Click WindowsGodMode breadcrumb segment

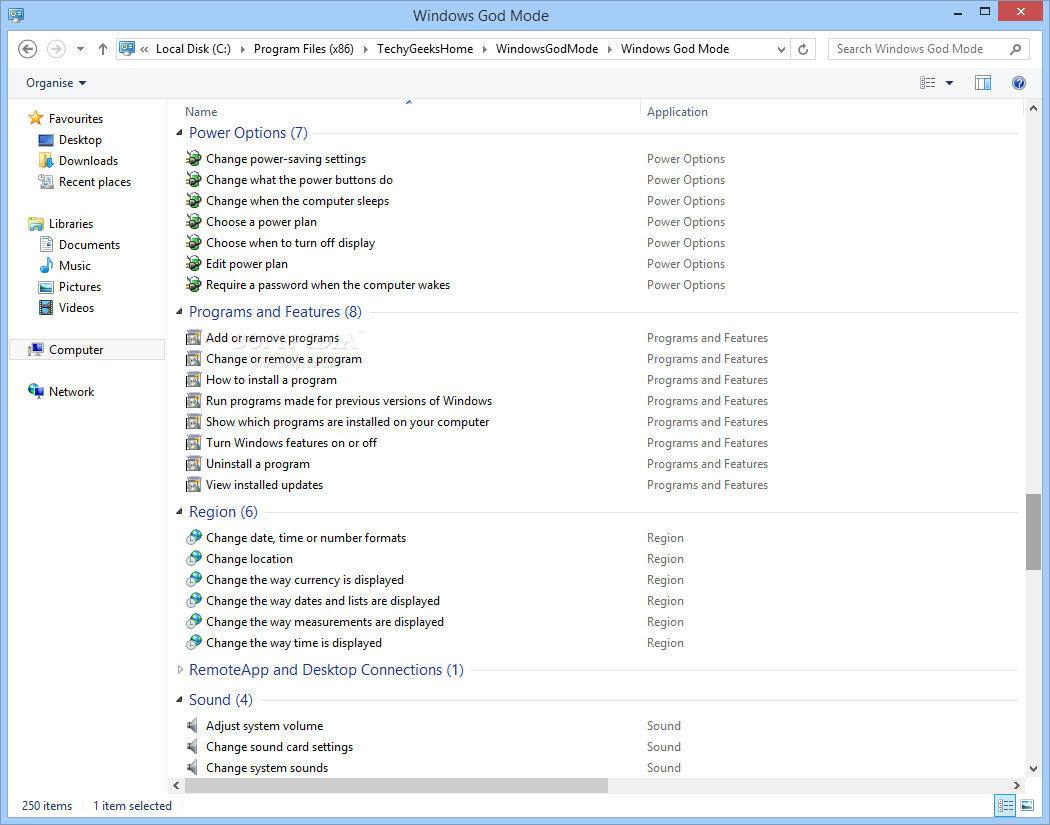[x=546, y=49]
